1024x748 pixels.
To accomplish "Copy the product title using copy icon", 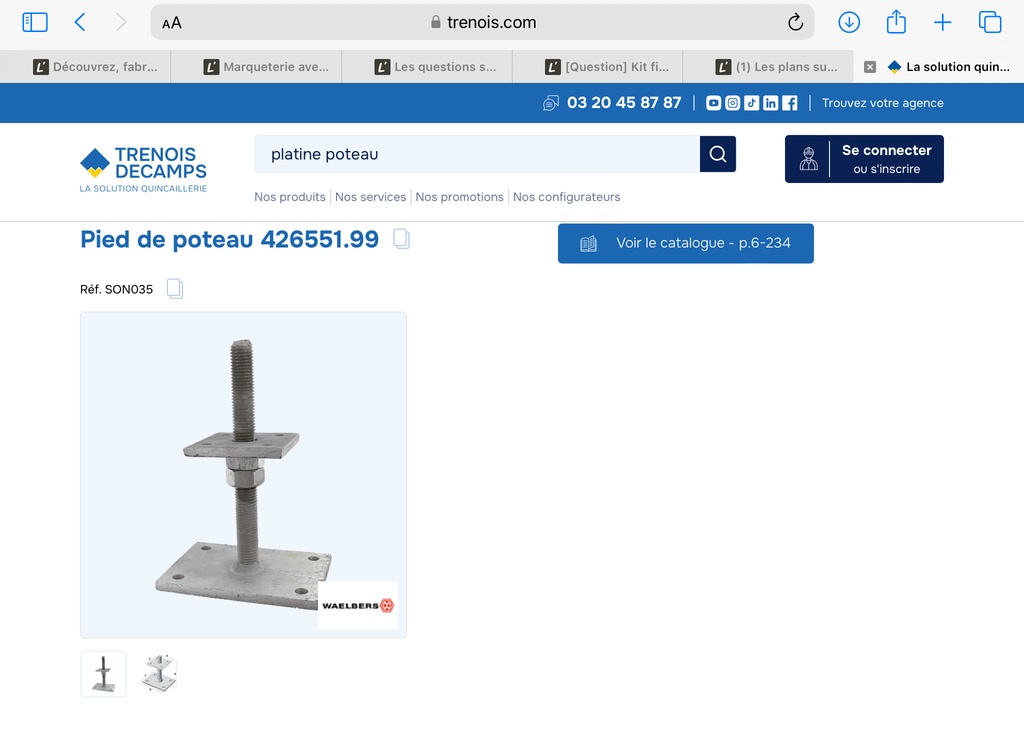I will click(401, 239).
